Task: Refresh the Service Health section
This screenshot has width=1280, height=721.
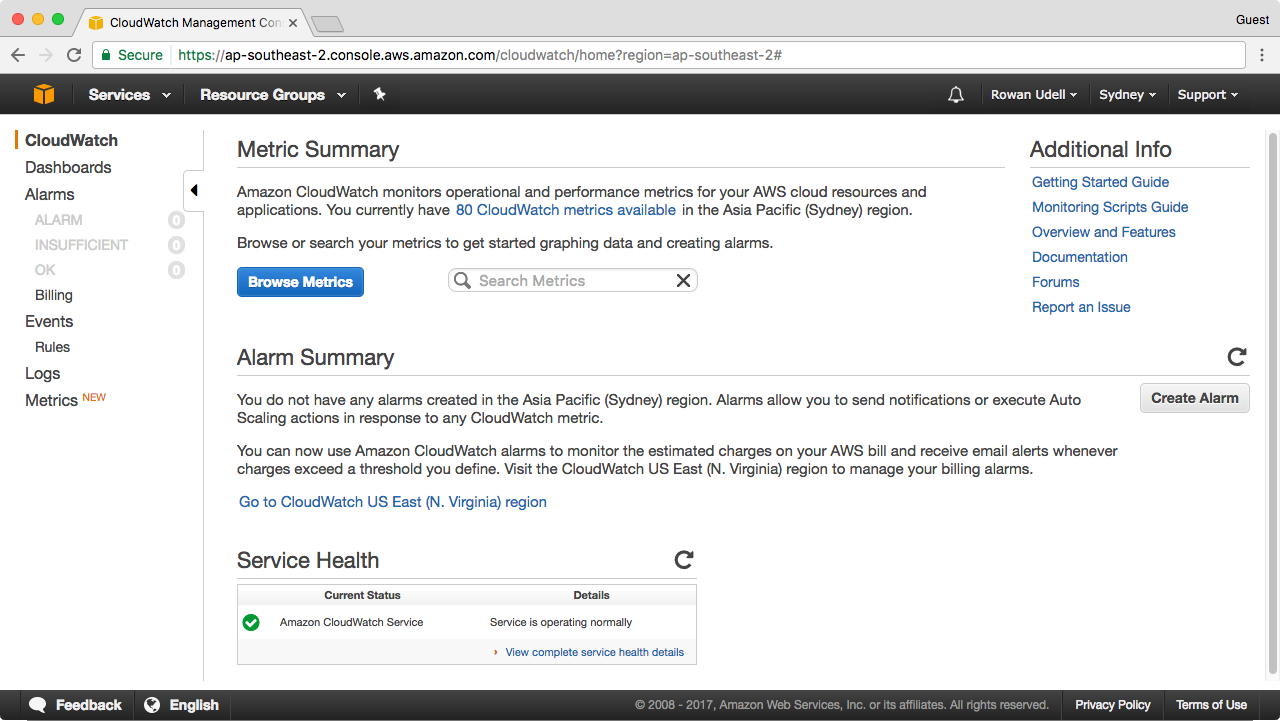Action: click(x=684, y=560)
